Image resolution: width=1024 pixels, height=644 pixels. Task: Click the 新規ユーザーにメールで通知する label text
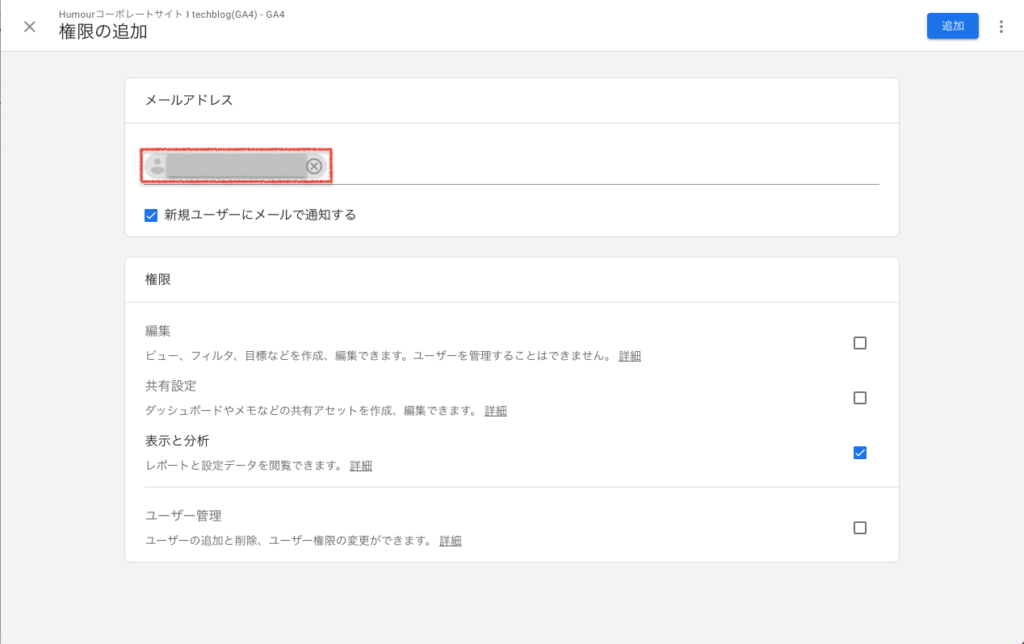coord(260,215)
